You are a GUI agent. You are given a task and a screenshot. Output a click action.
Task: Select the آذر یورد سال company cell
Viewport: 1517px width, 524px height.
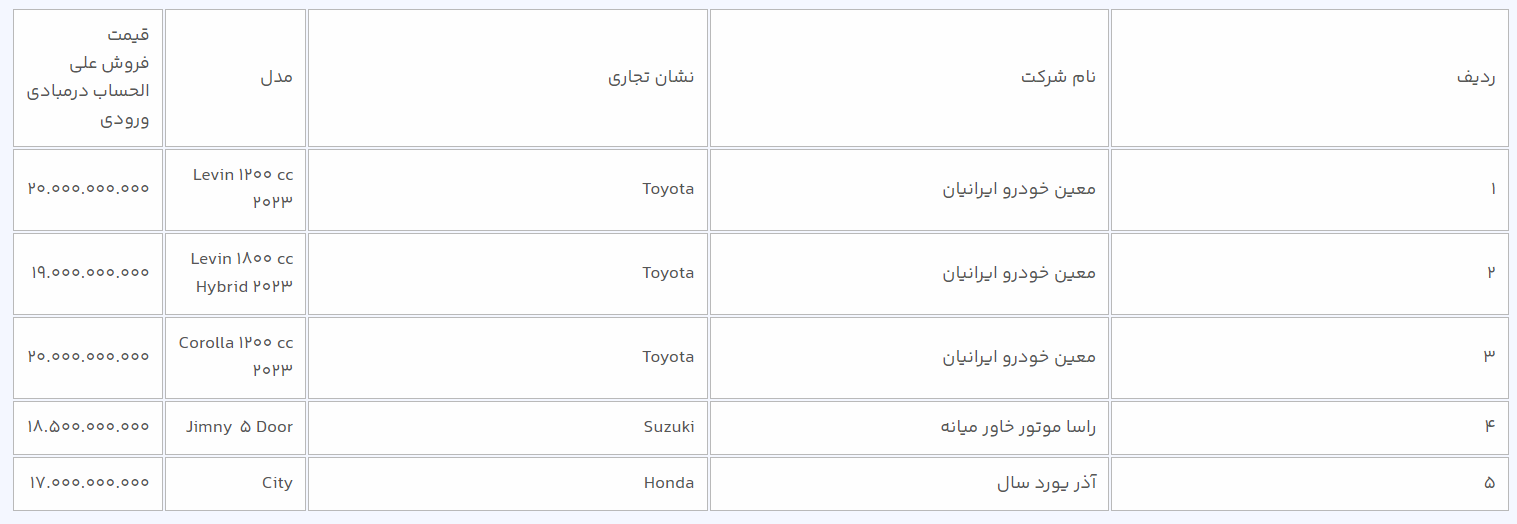(1046, 483)
